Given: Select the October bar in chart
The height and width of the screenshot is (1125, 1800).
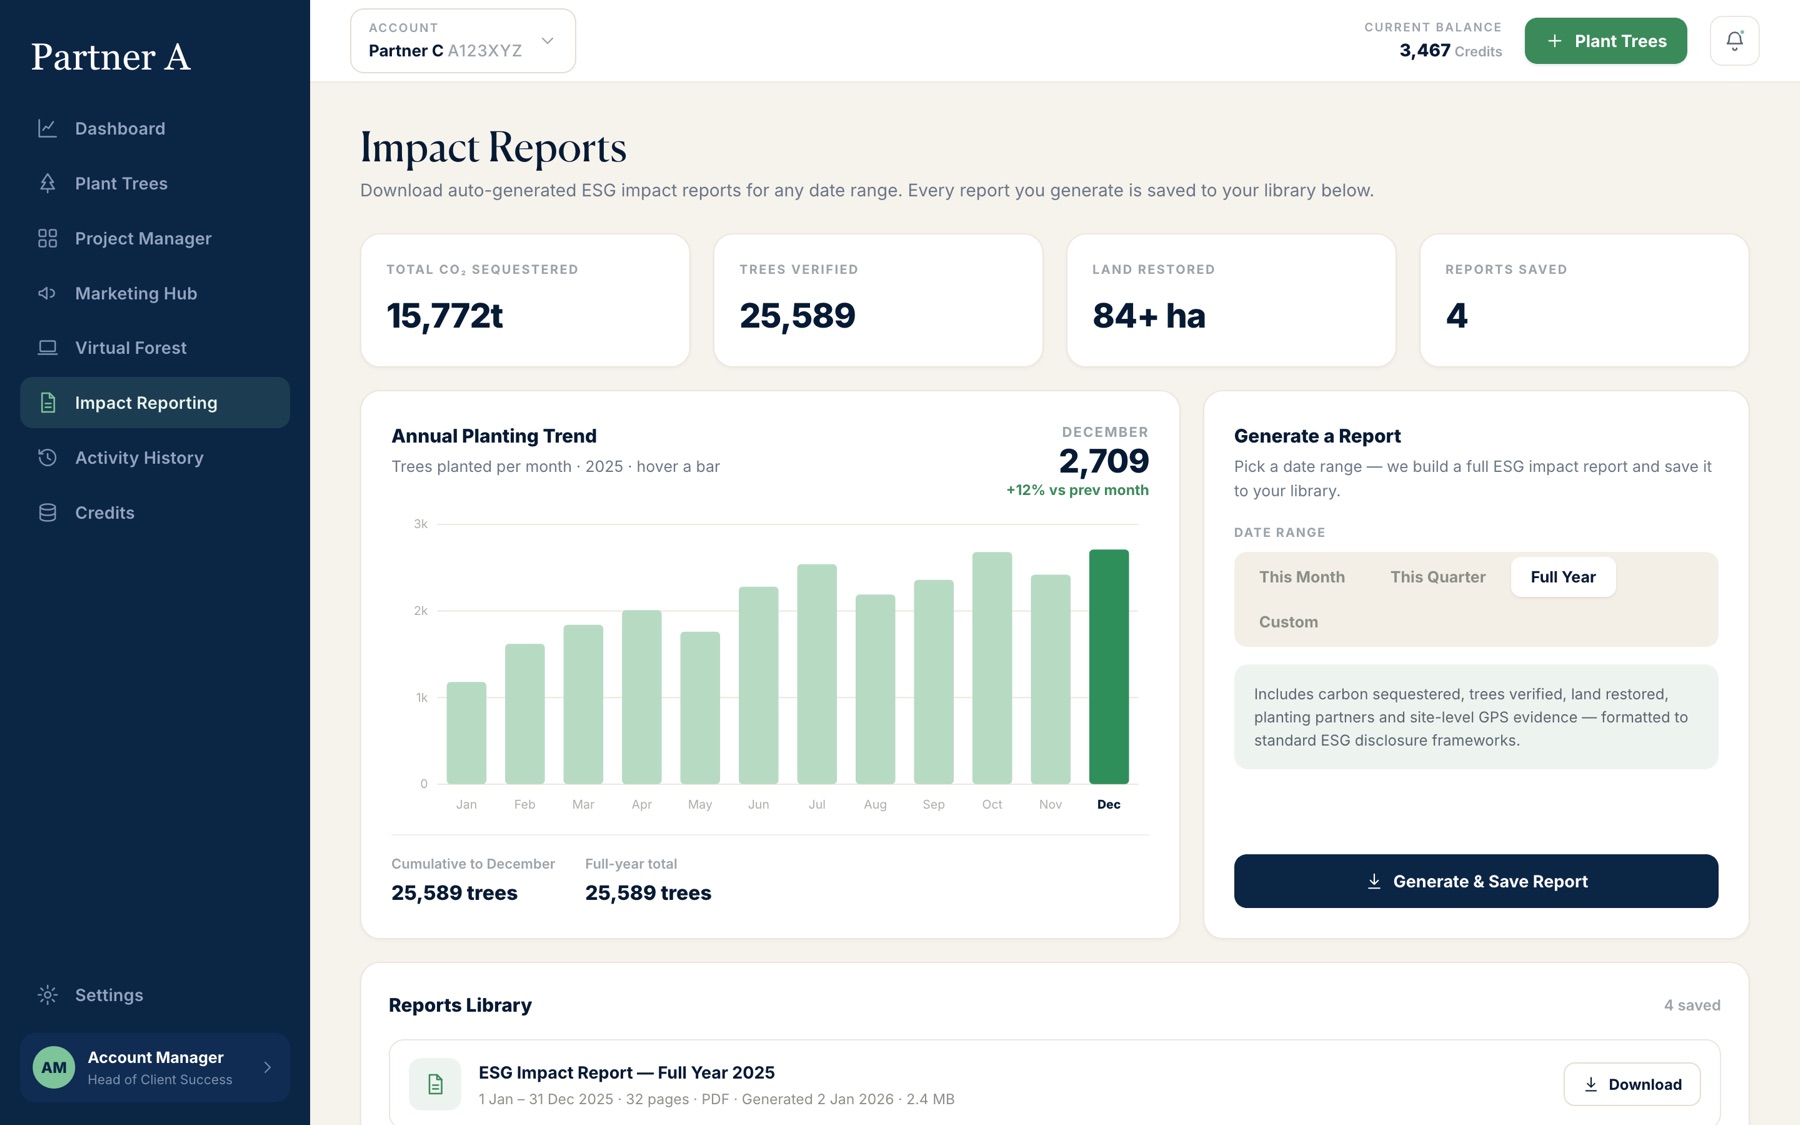Looking at the screenshot, I should (x=991, y=668).
